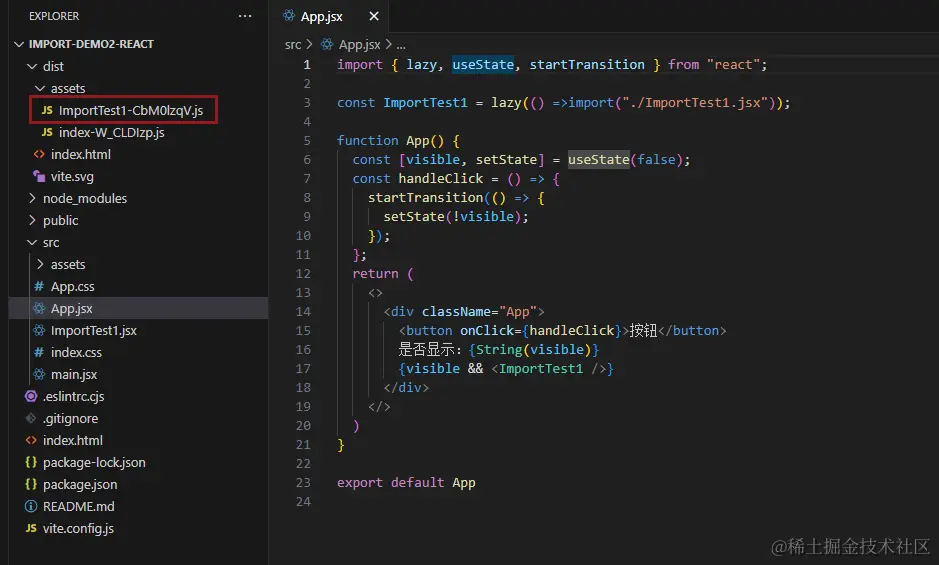The height and width of the screenshot is (565, 939).
Task: Click "./ImportTest1.jsx" import path string
Action: [695, 102]
